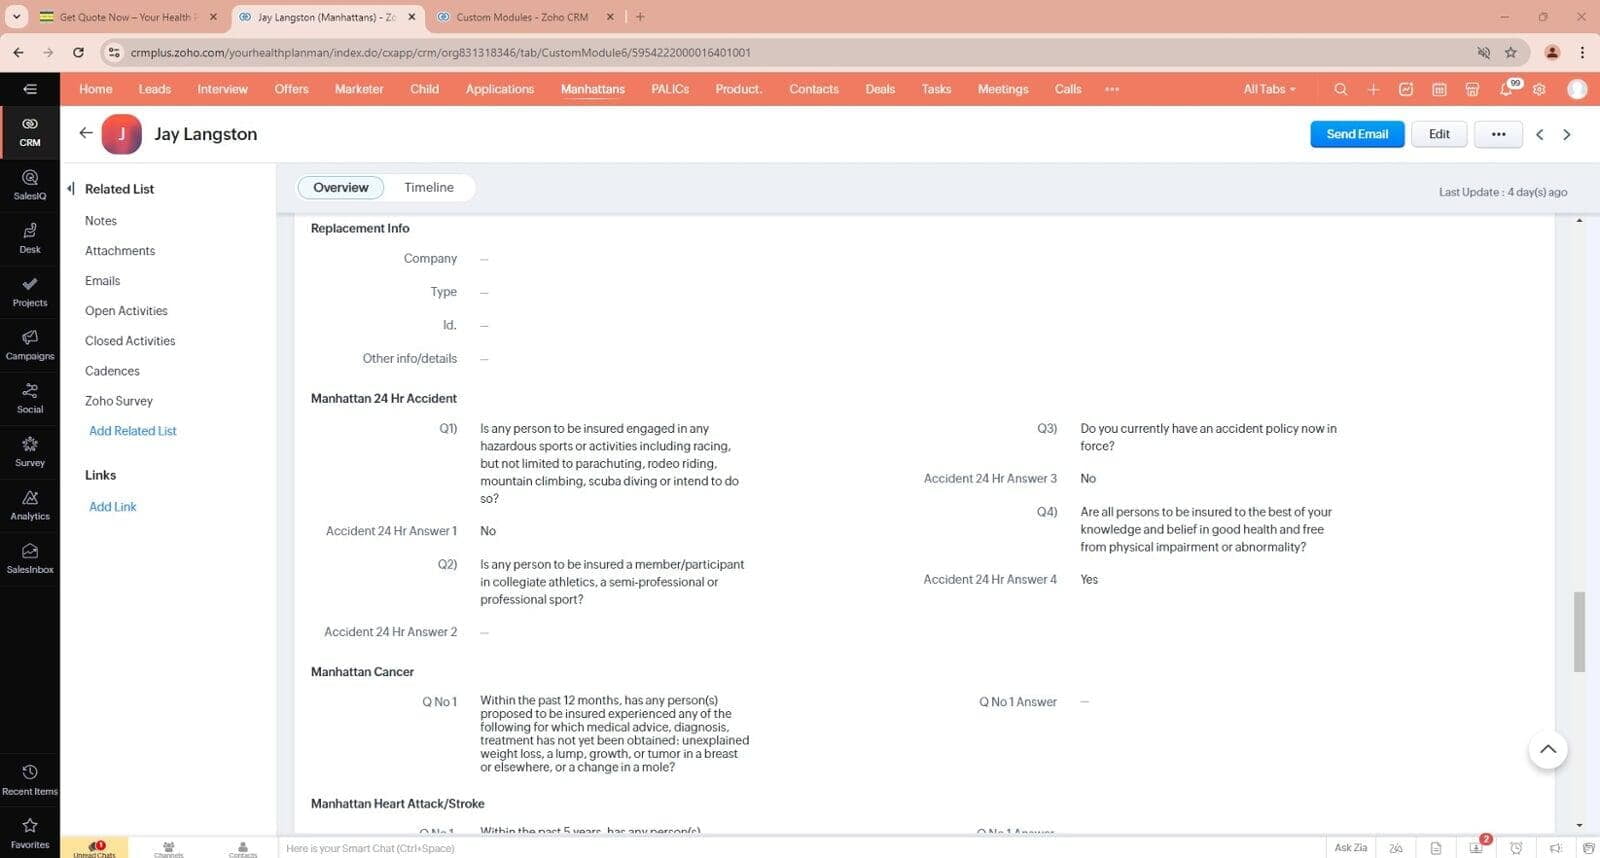
Task: Click the Add Link link
Action: (113, 507)
